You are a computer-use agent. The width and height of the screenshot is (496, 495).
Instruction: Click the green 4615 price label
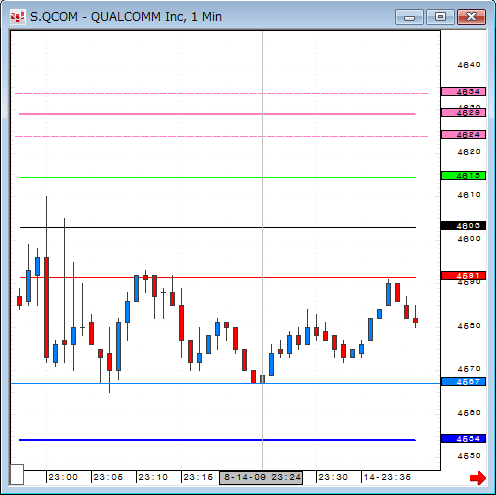point(463,176)
